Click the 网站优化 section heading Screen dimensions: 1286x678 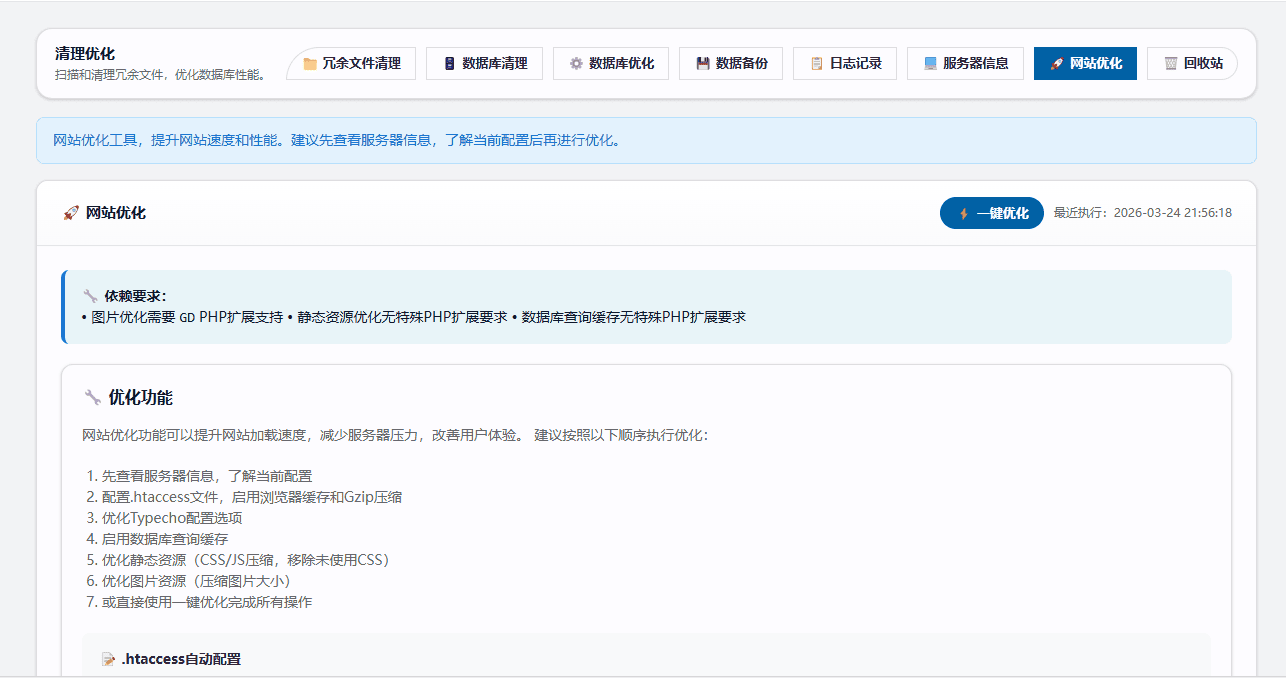[116, 213]
